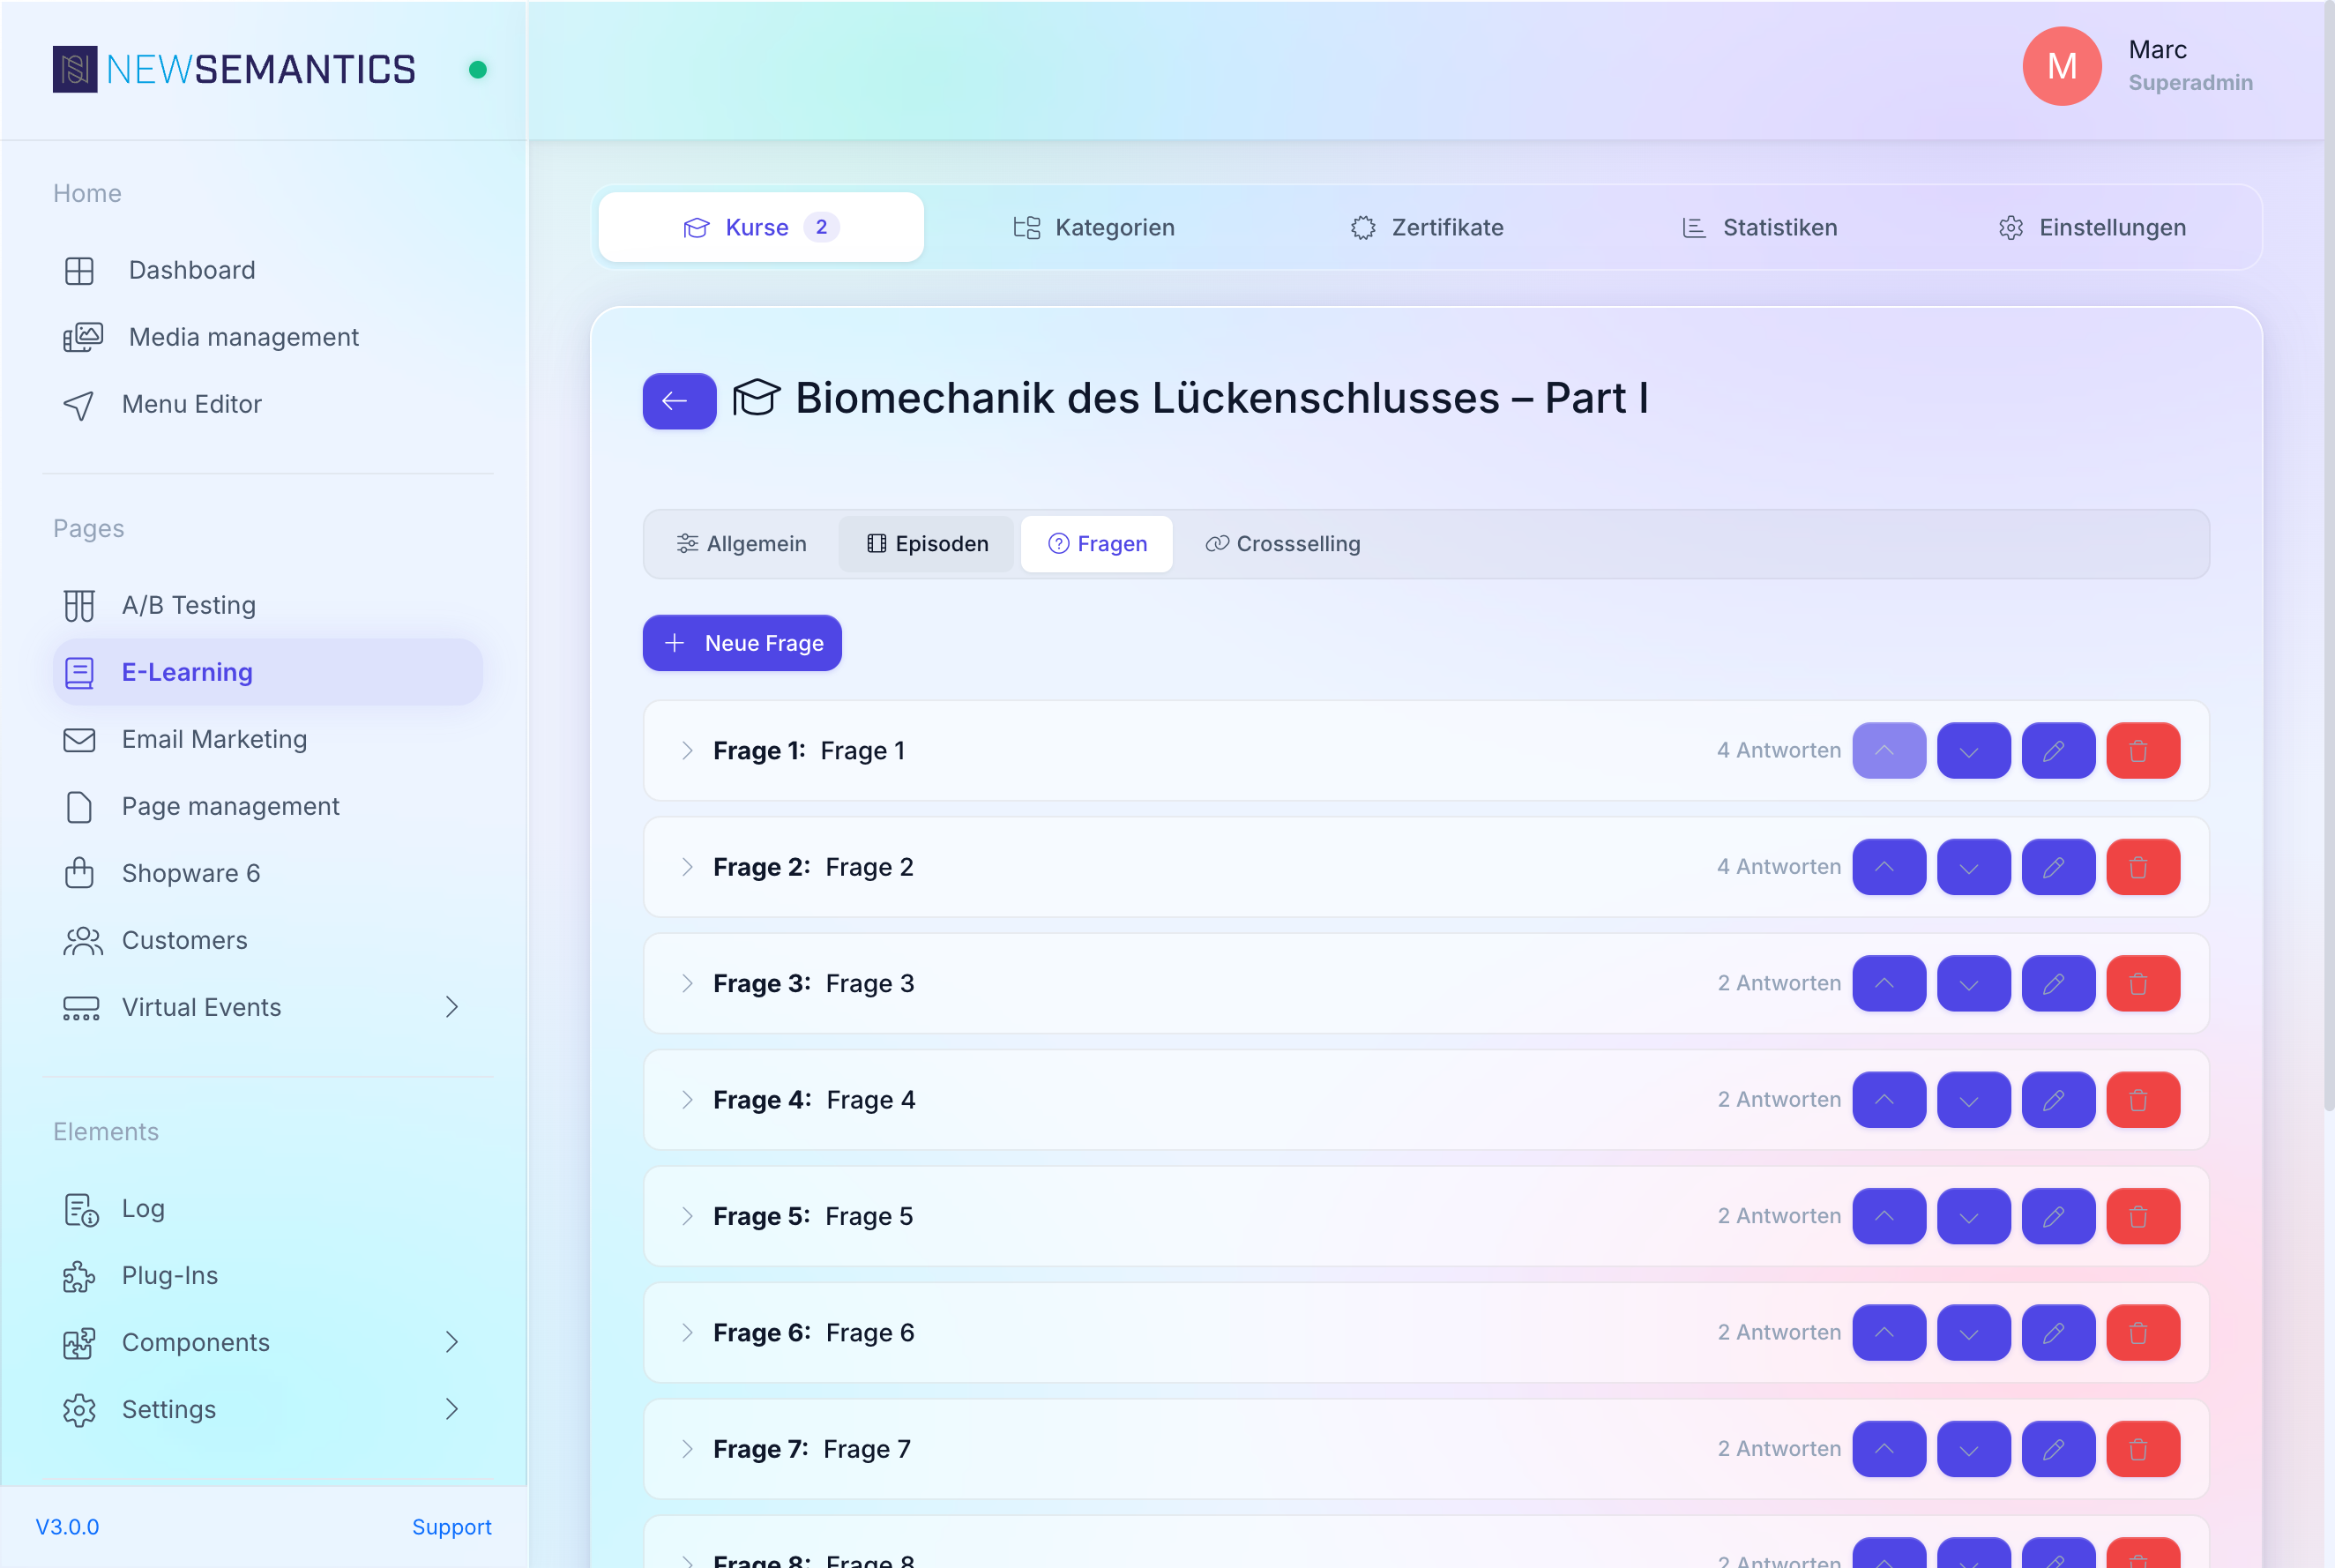
Task: Open the Einstellungen tab
Action: click(x=2091, y=227)
